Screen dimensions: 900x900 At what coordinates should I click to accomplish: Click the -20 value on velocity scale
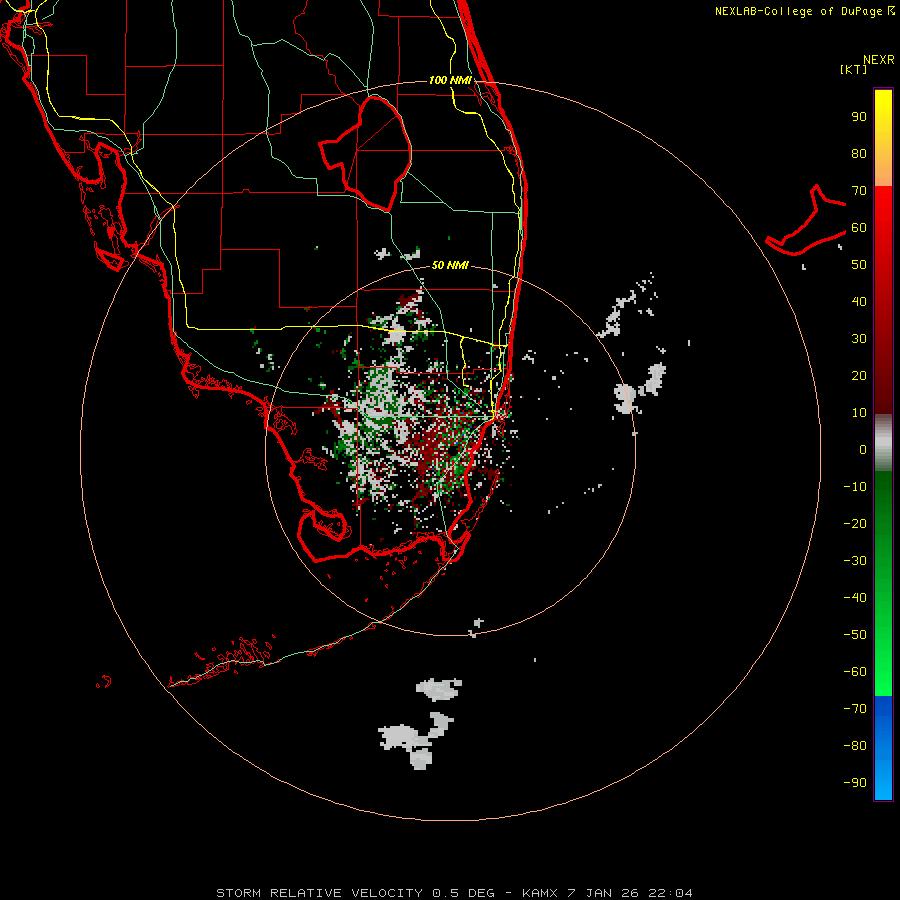(x=855, y=524)
